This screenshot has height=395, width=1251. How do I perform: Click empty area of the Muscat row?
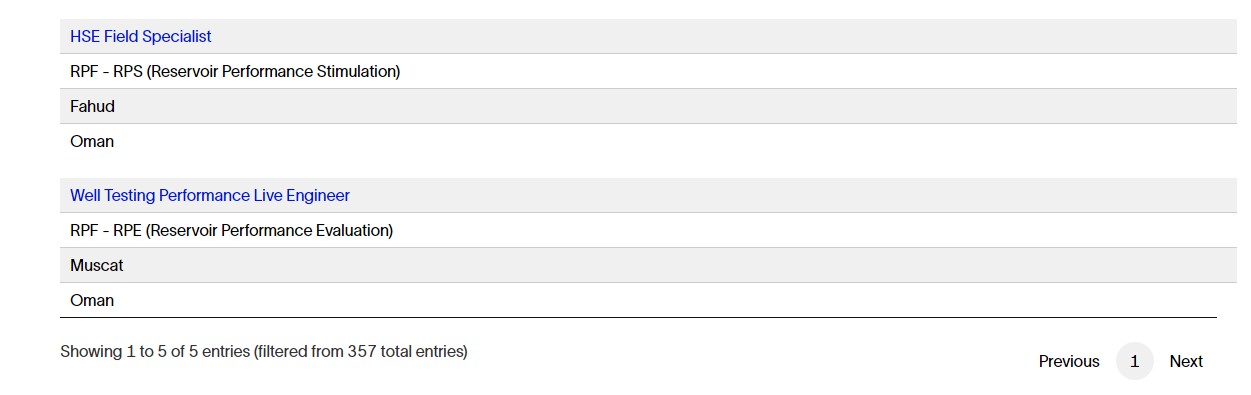(x=680, y=265)
